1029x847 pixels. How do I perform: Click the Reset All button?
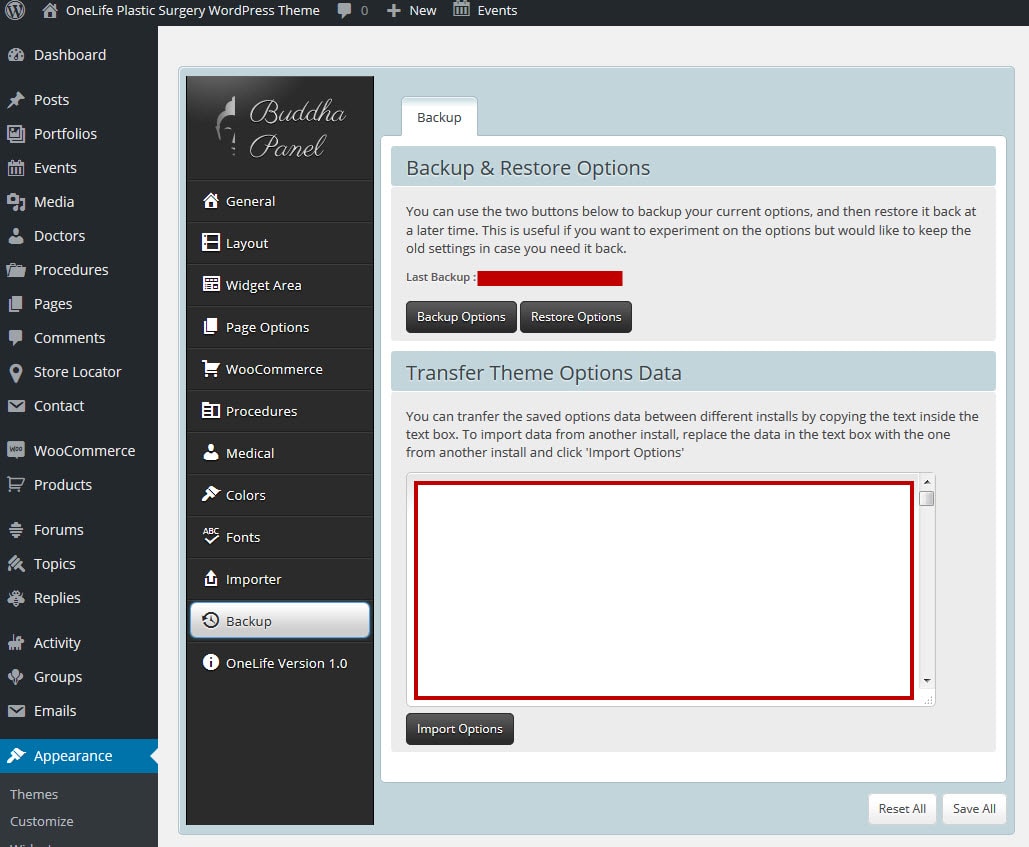(x=902, y=809)
